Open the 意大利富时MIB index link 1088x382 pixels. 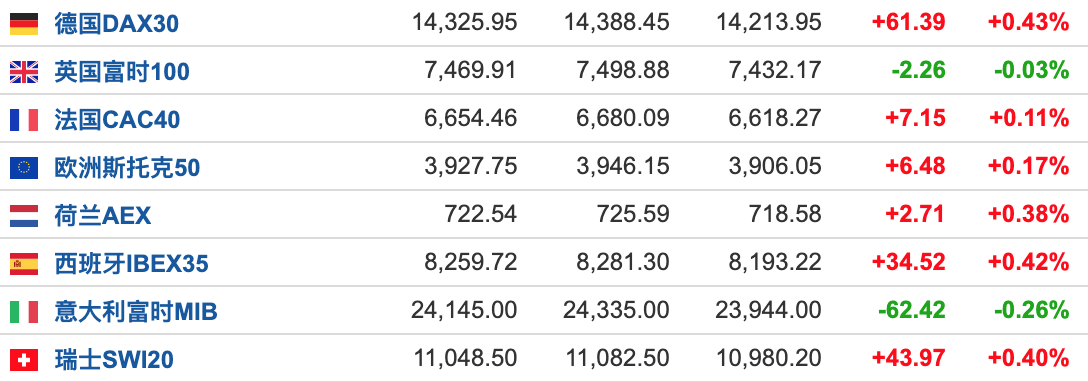pyautogui.click(x=136, y=311)
